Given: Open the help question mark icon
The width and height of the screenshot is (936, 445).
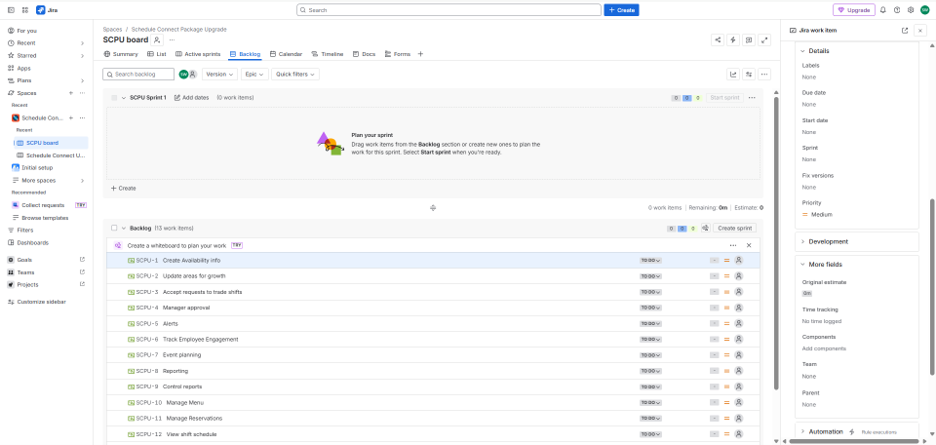Looking at the screenshot, I should coord(897,10).
